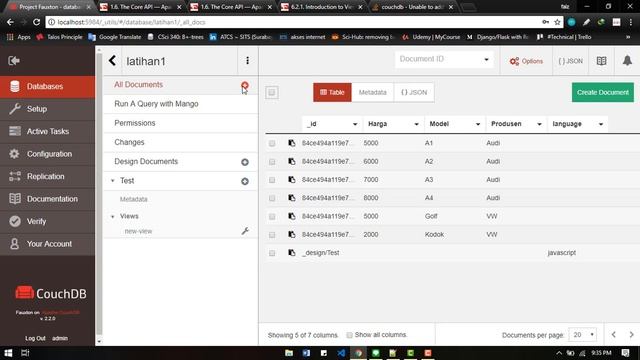Check the Kodok document row checkbox
Viewport: 640px width, 360px height.
[272, 235]
